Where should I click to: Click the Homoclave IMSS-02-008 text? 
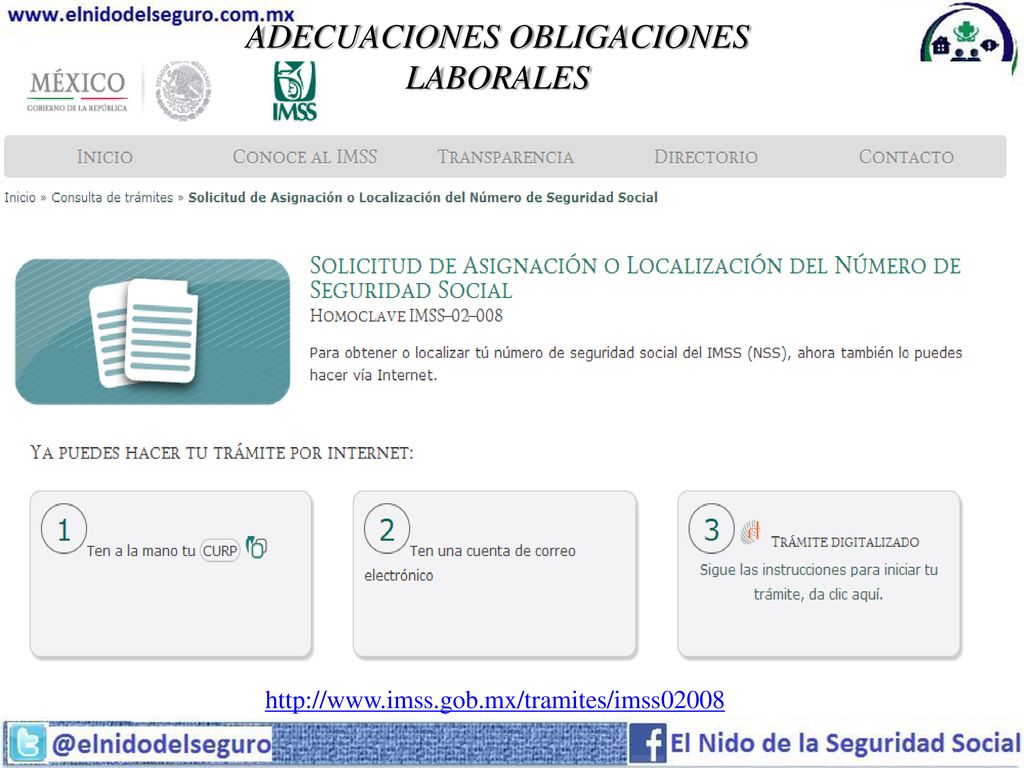tap(406, 315)
